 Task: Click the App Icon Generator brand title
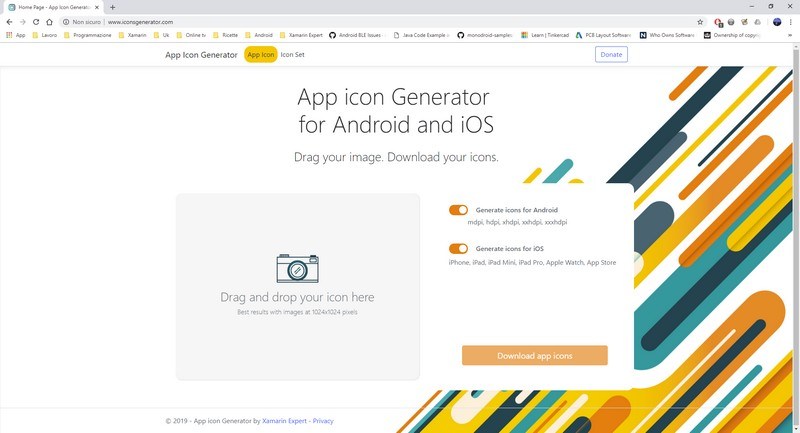click(x=201, y=55)
